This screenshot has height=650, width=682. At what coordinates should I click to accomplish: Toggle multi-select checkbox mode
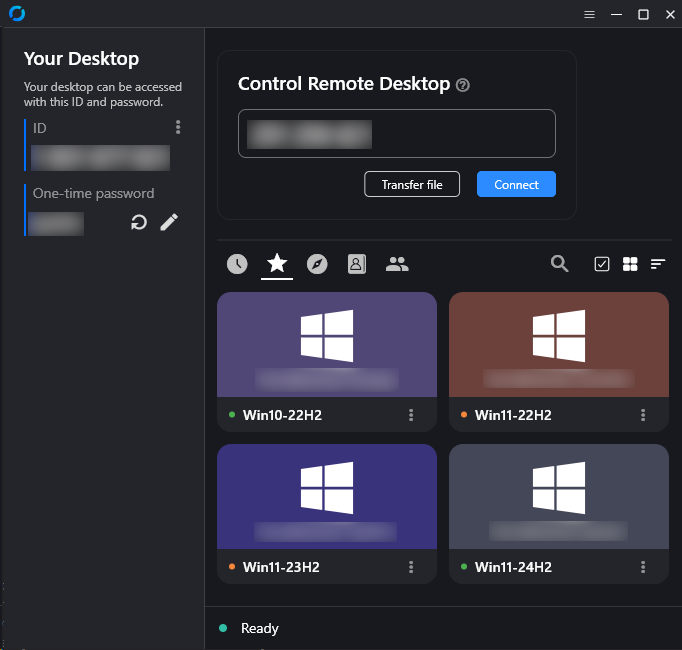click(602, 264)
